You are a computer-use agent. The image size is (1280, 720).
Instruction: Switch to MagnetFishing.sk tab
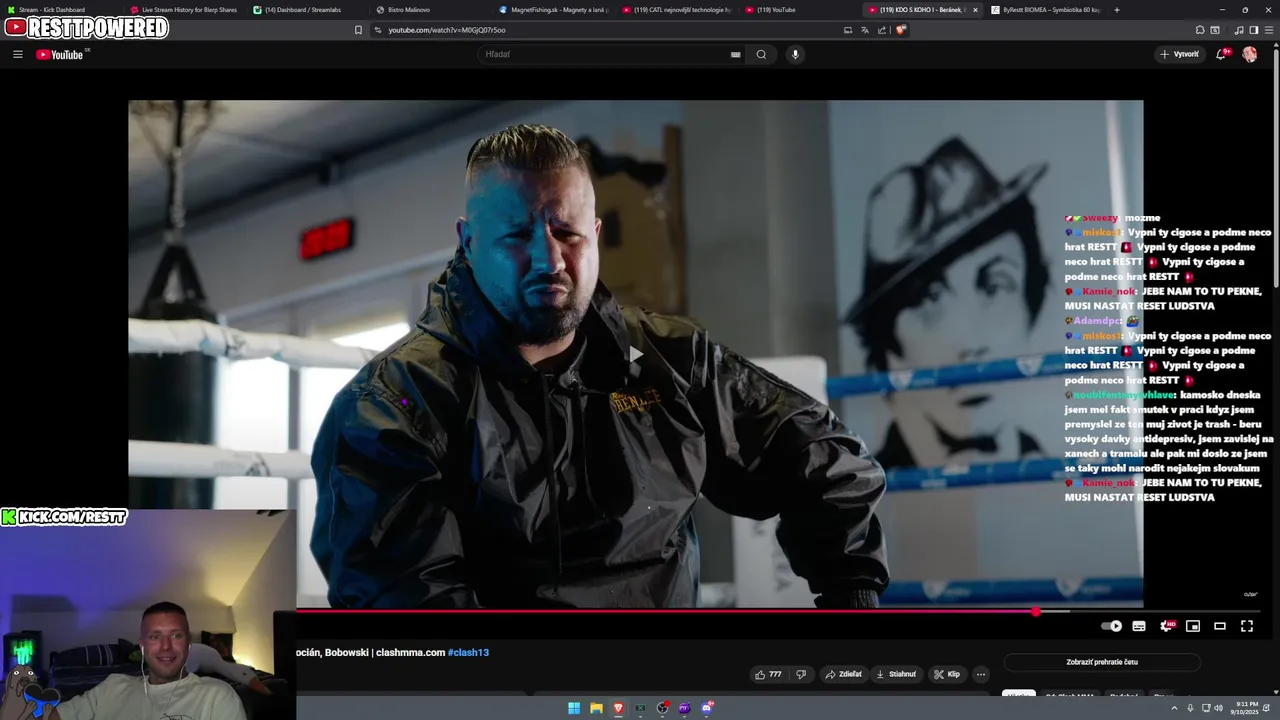[553, 9]
